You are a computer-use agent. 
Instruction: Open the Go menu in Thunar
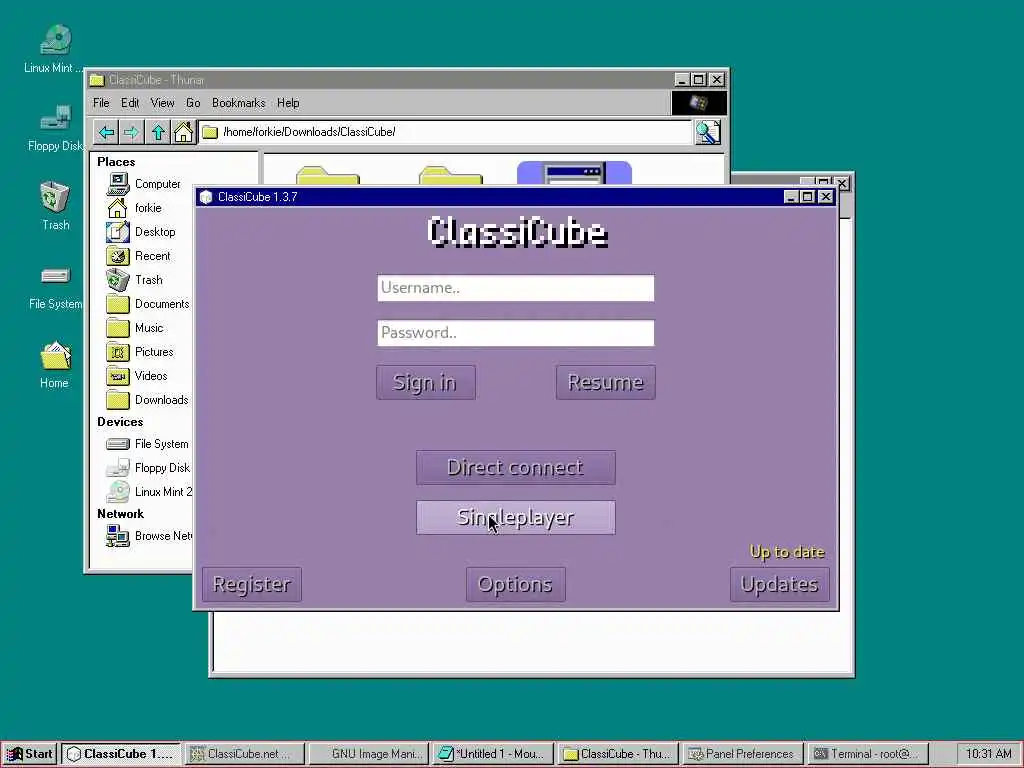pos(193,103)
